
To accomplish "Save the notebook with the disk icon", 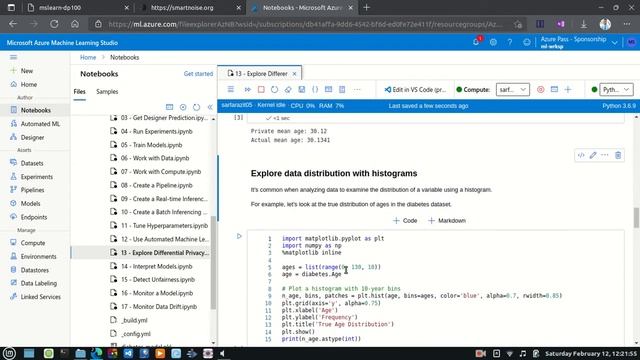I will pyautogui.click(x=302, y=89).
